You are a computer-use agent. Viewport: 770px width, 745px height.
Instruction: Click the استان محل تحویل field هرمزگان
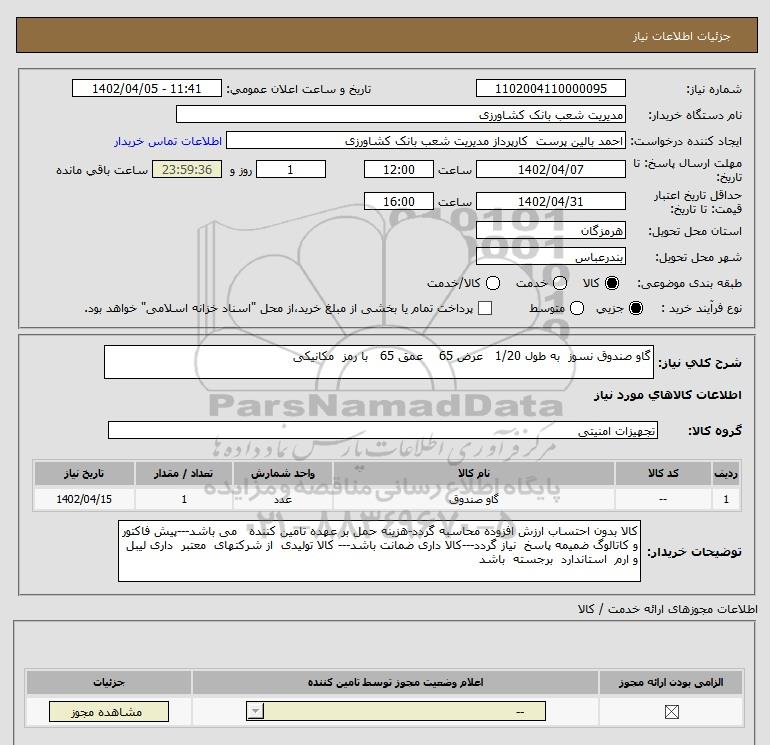click(x=550, y=230)
